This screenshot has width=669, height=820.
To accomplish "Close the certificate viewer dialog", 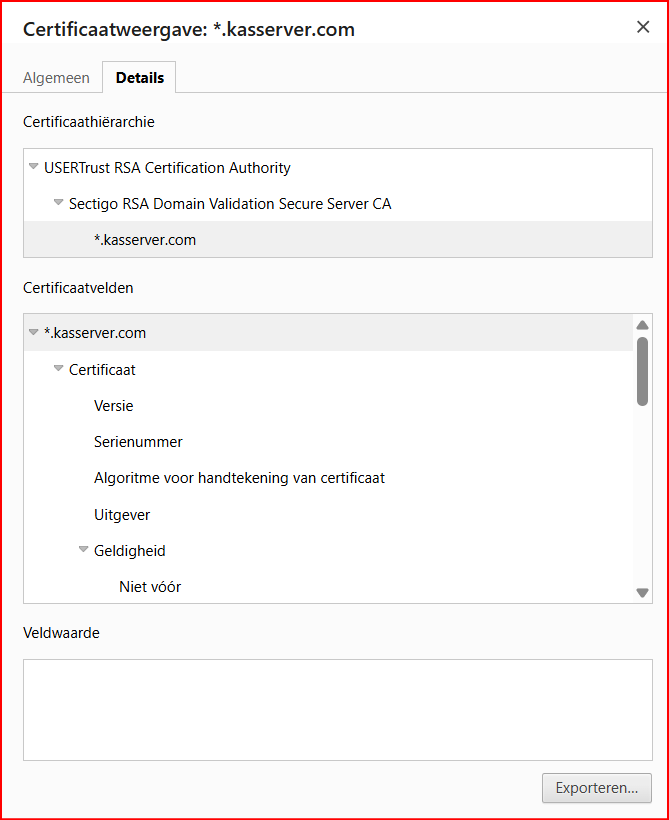I will coord(643,27).
